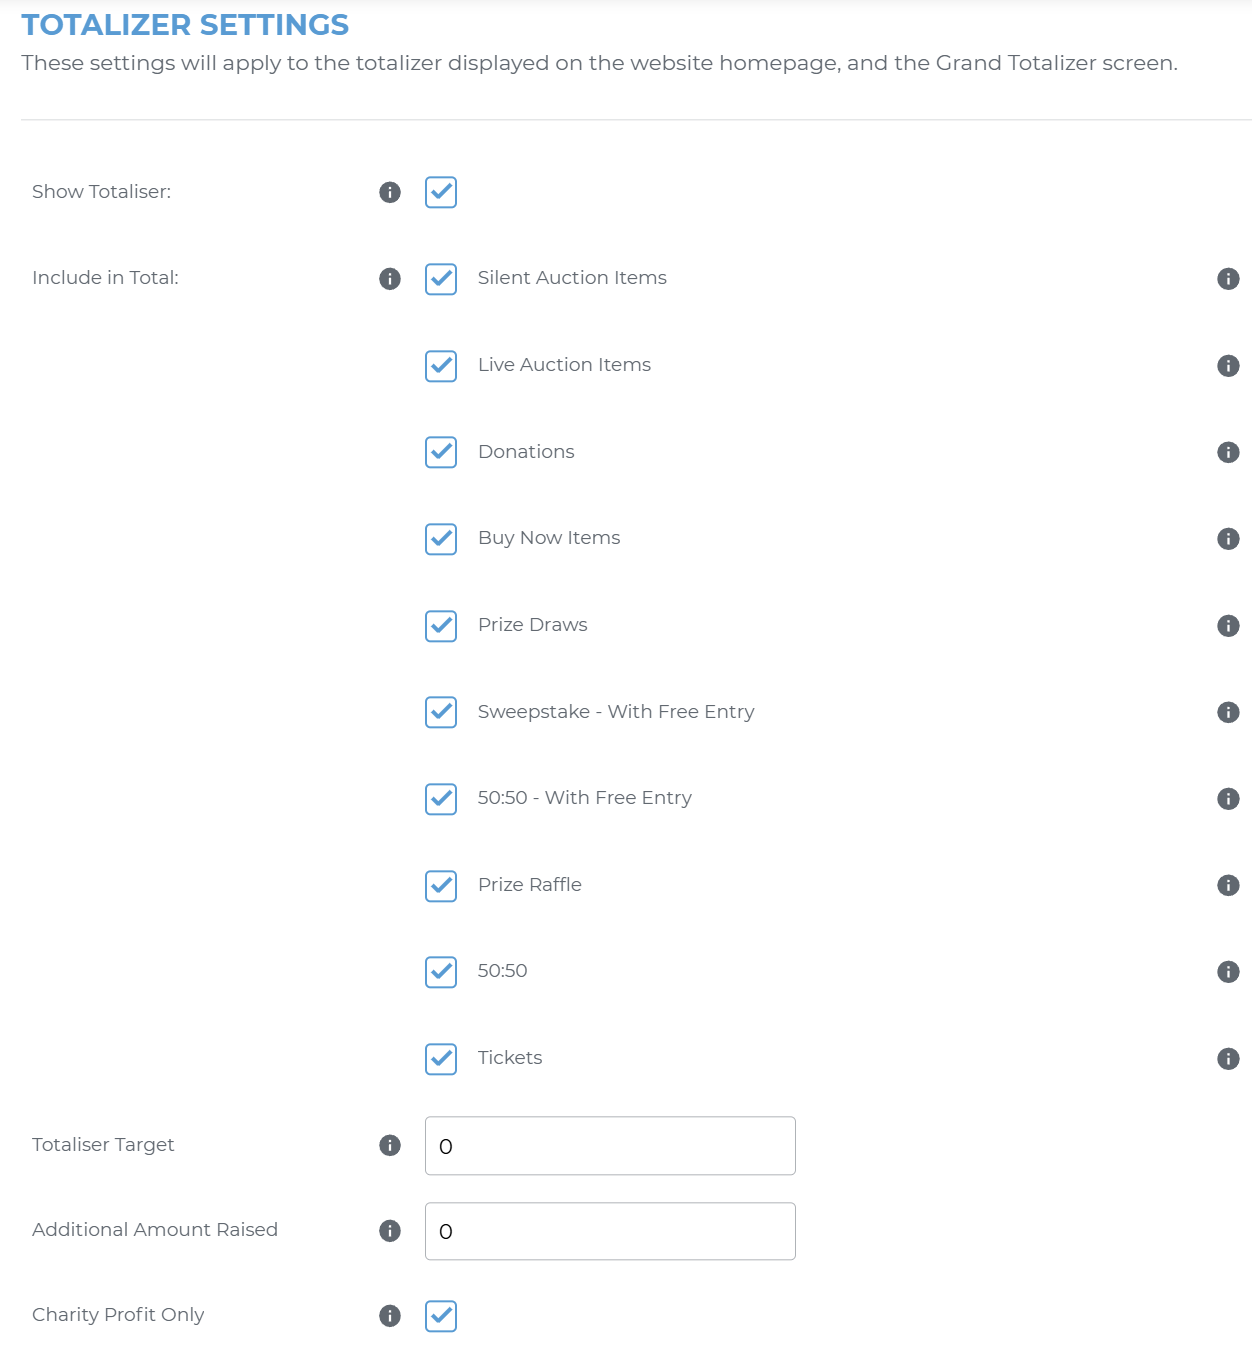1252x1351 pixels.
Task: Uncheck Donations from the total
Action: pyautogui.click(x=440, y=452)
